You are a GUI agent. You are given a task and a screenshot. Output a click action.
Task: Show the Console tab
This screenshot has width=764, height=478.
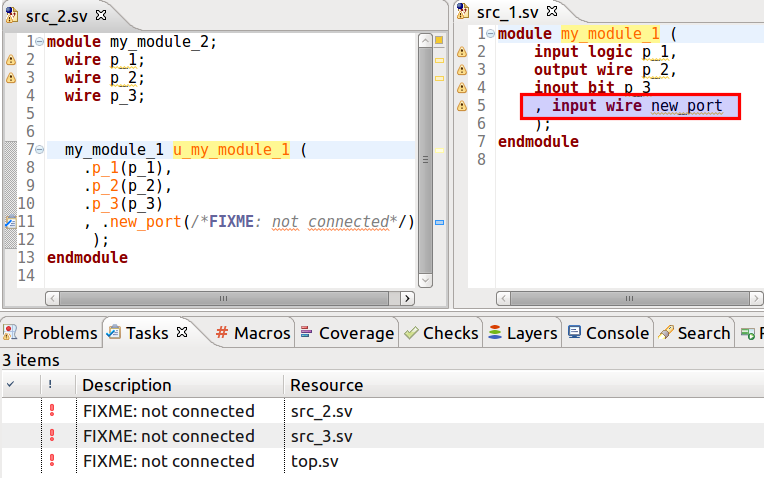point(609,333)
